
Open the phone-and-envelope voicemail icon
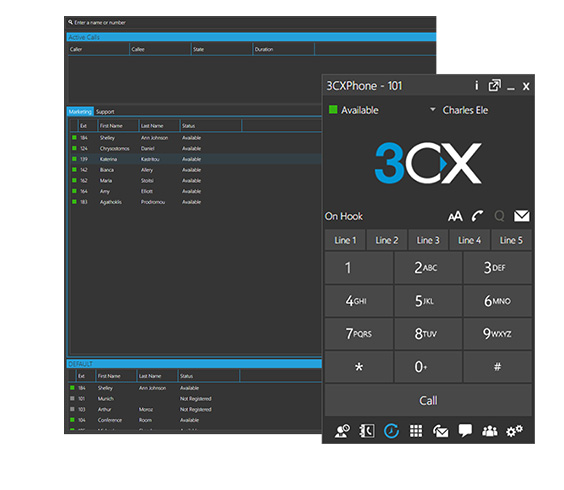click(441, 431)
